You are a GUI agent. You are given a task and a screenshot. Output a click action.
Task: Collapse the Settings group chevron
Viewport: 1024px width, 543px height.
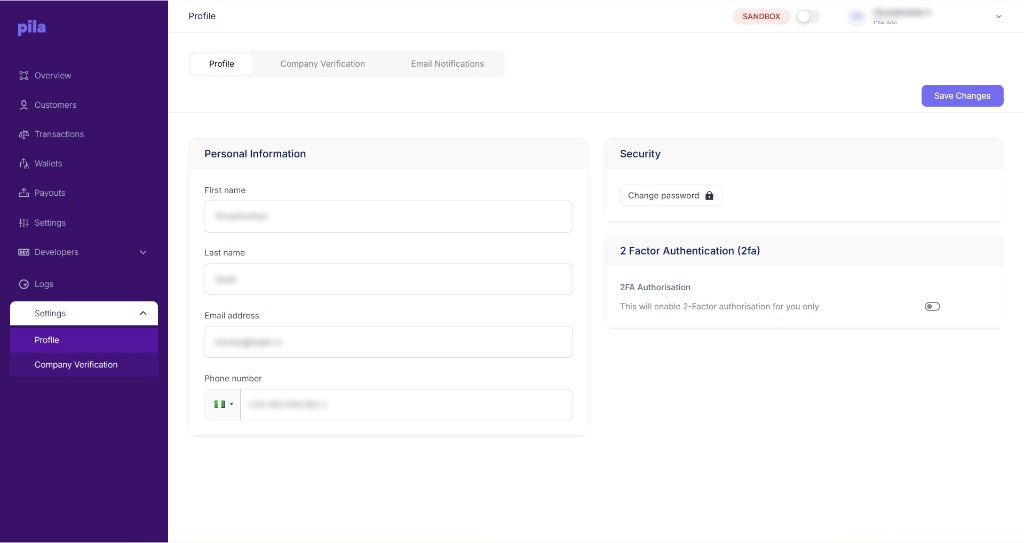(x=143, y=314)
